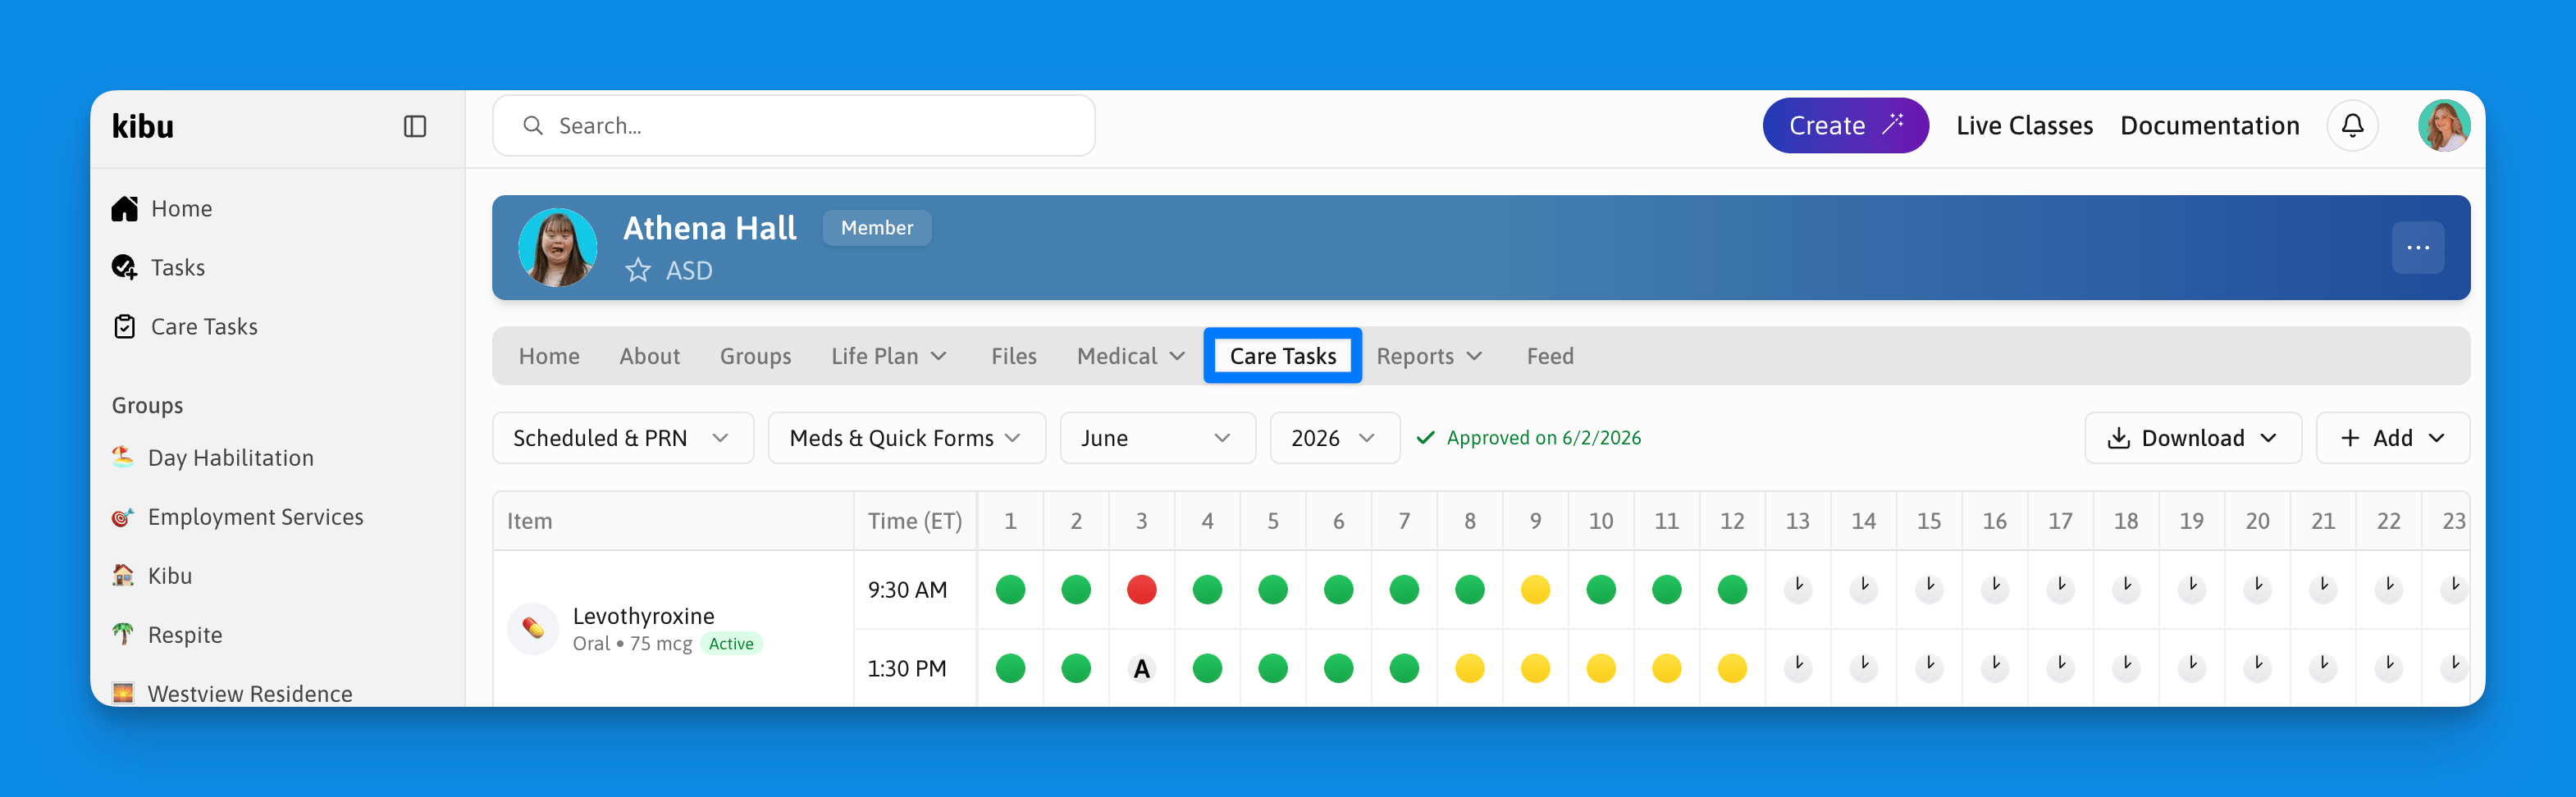Click the green 9:30 AM dot on day 1

click(1011, 589)
